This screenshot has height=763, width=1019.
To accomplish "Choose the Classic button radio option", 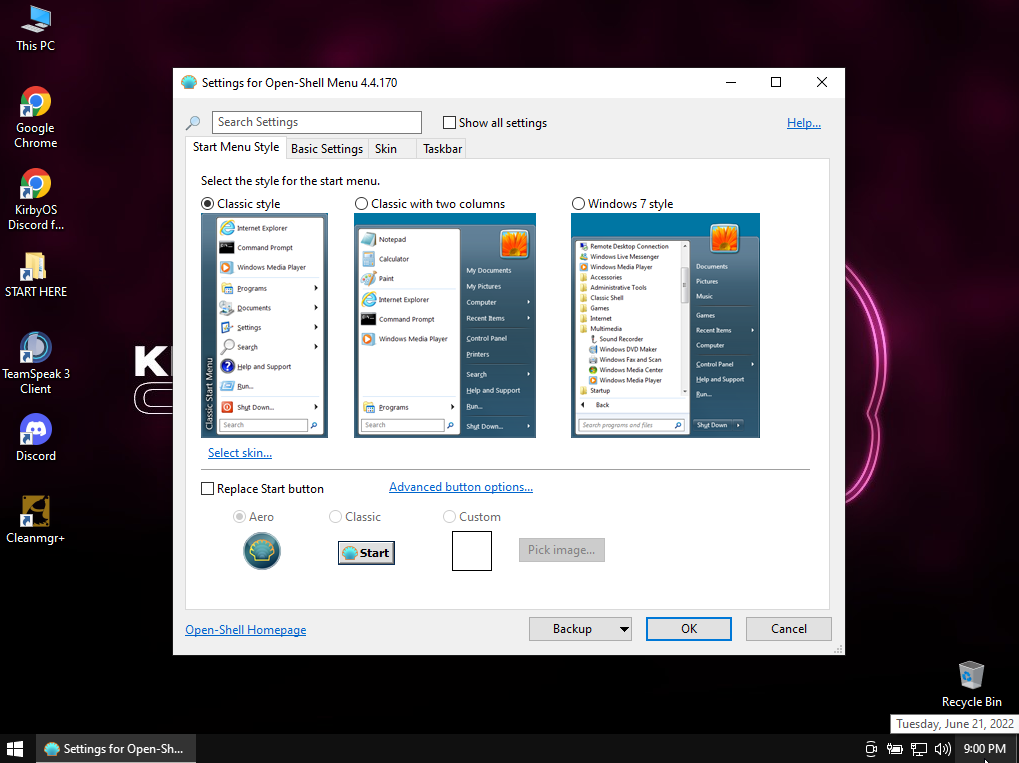I will (335, 517).
